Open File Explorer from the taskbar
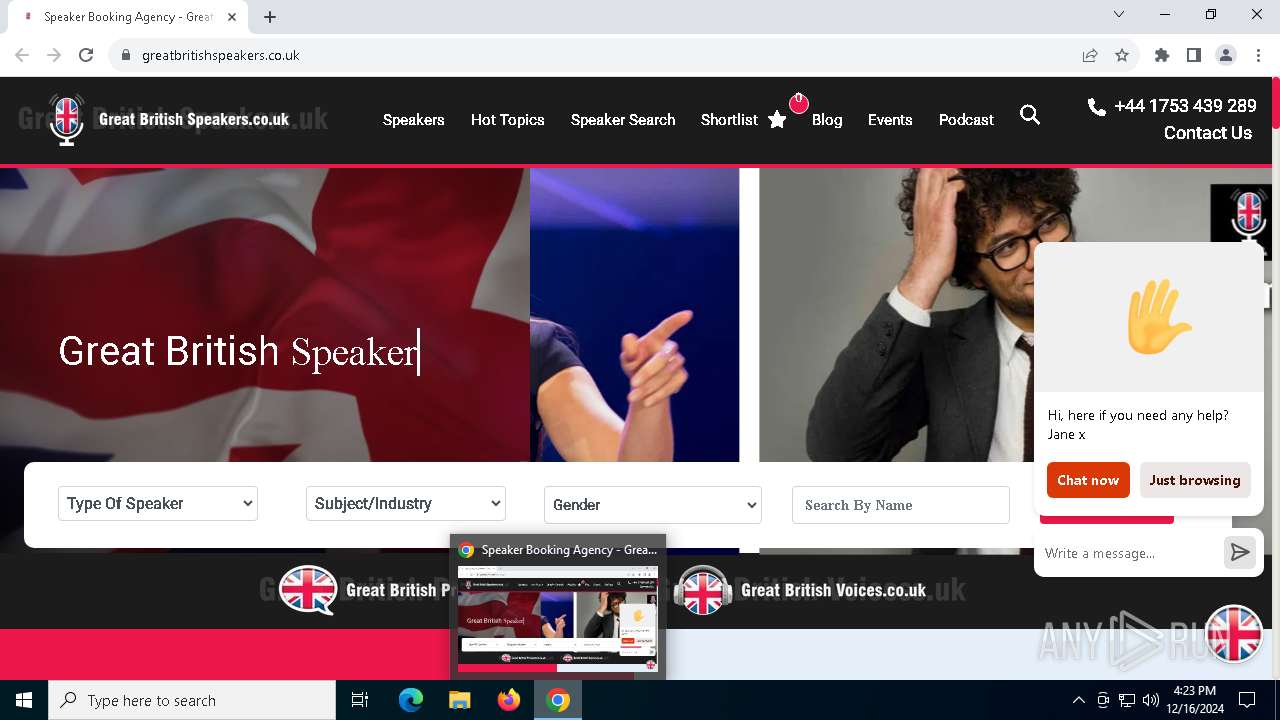This screenshot has width=1280, height=720. pos(460,700)
